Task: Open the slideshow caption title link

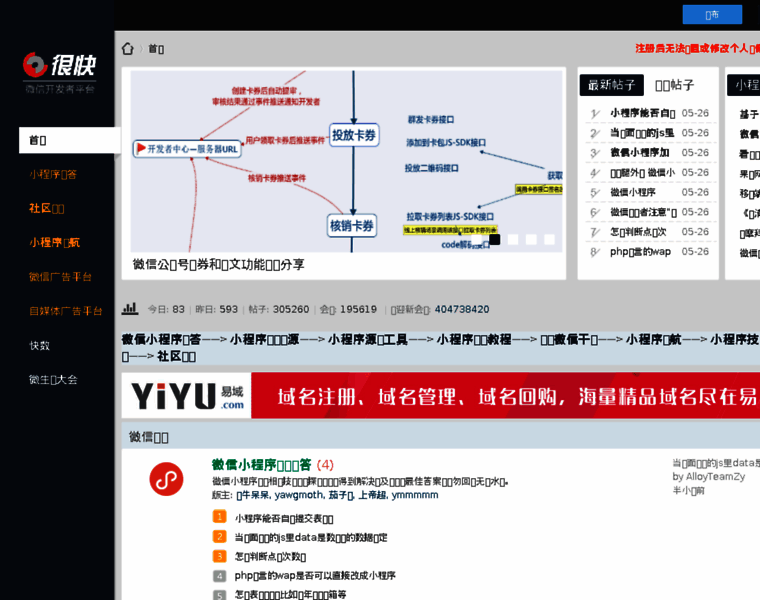Action: coord(219,265)
